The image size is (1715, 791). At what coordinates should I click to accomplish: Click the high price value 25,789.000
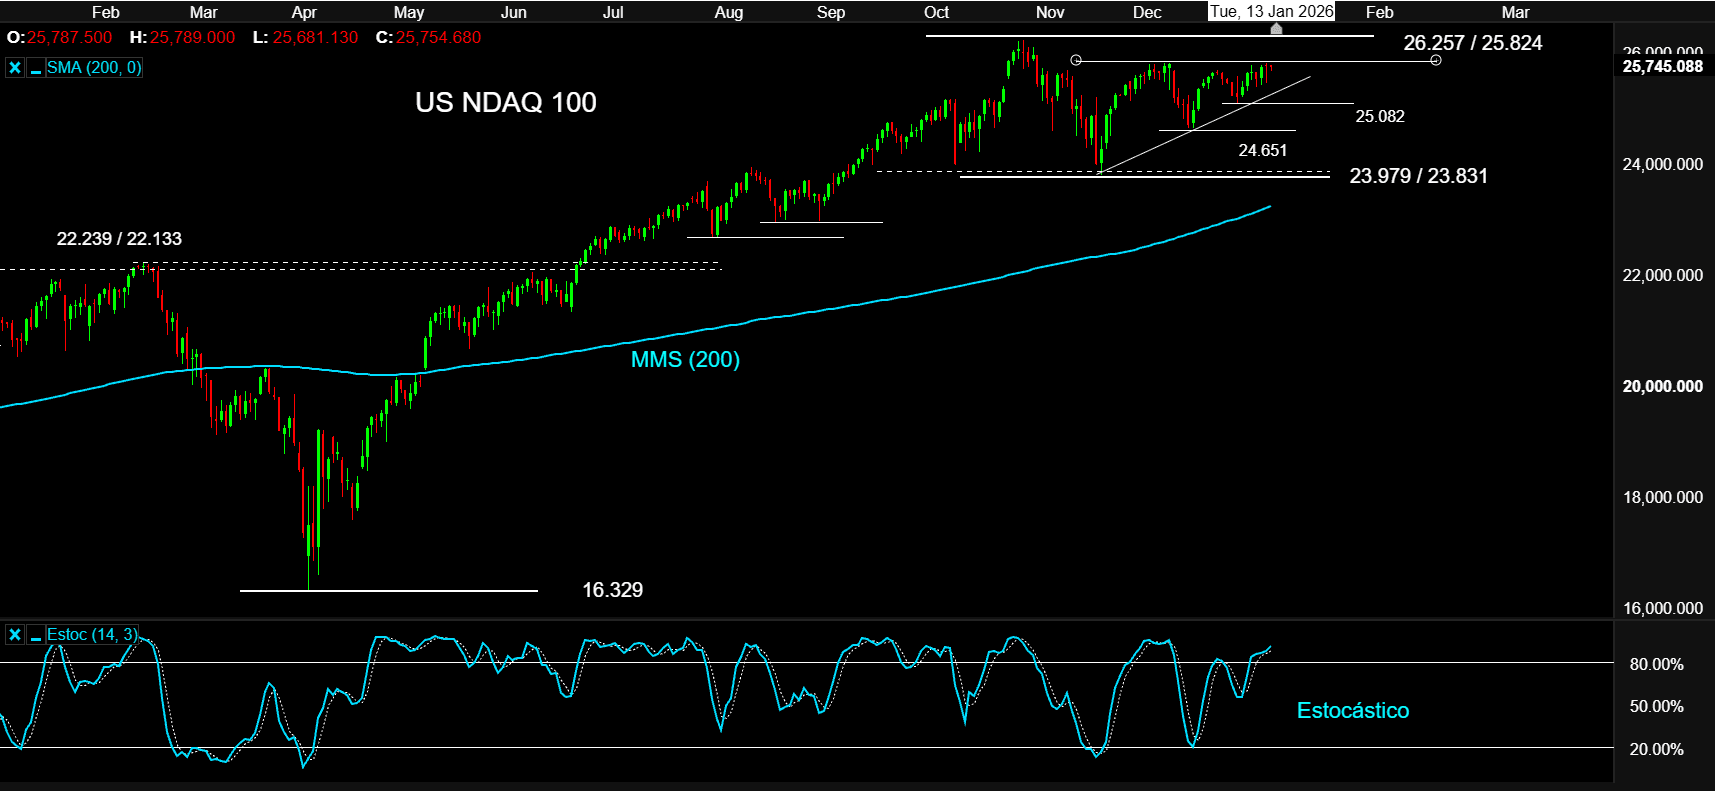193,37
